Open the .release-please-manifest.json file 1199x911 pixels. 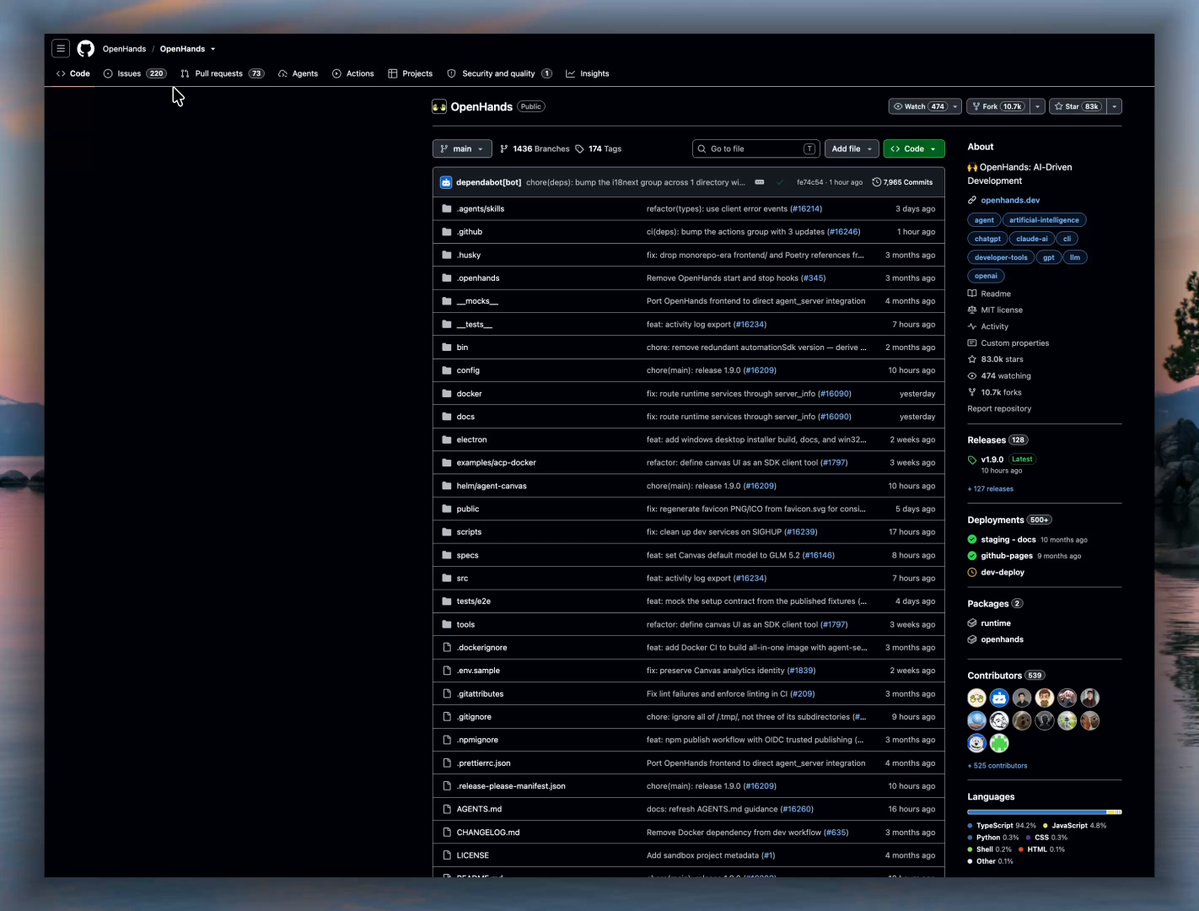click(x=511, y=786)
